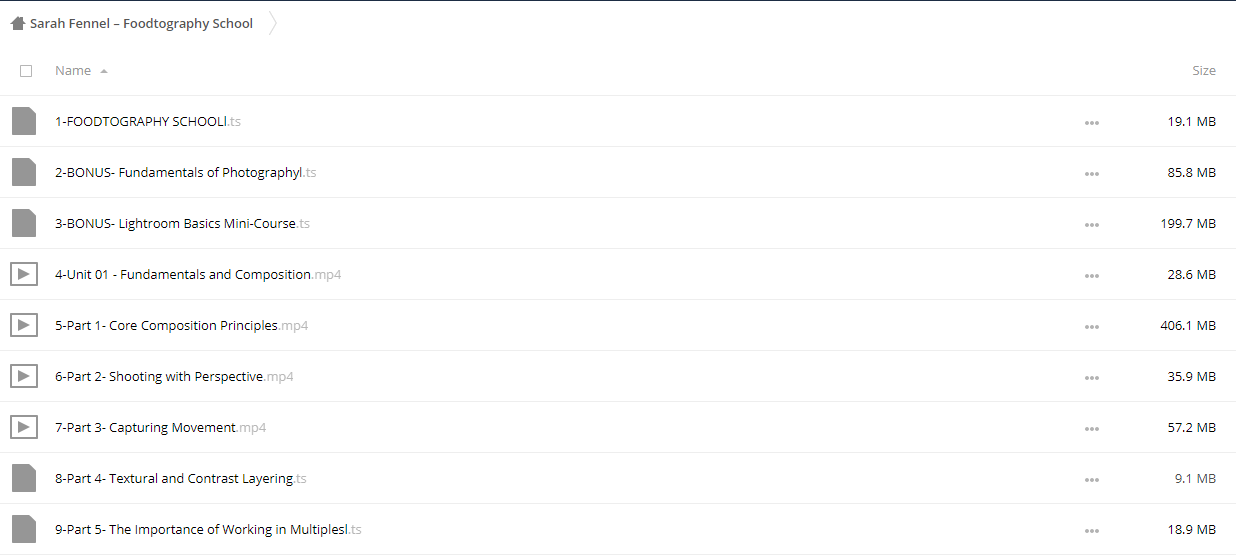Click play icon for 6-Part 2 Shooting with Perspective

[x=24, y=376]
